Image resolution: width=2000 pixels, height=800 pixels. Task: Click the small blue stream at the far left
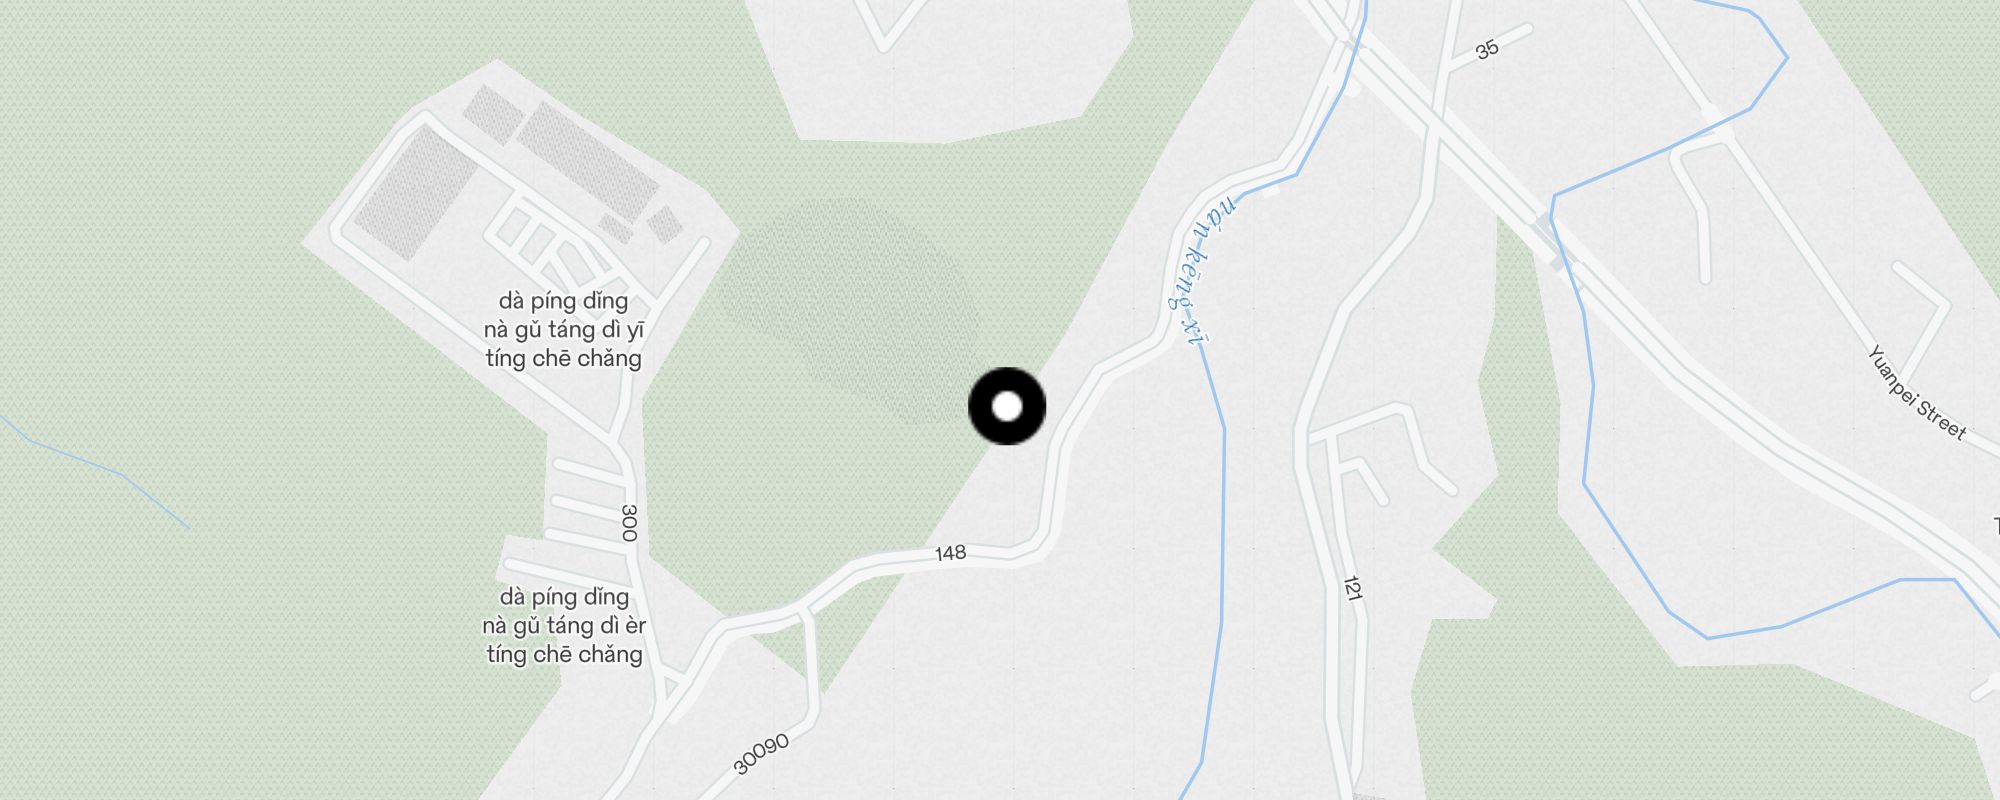(95, 471)
